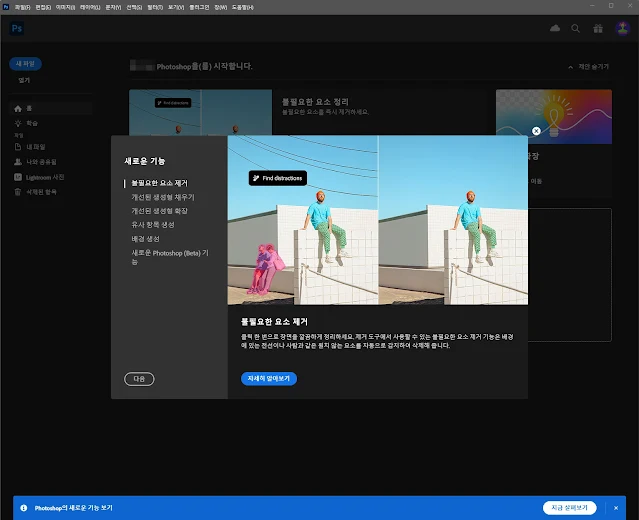Viewport: 639px width, 520px height.
Task: Open Deleted items trash icon
Action: pos(18,192)
